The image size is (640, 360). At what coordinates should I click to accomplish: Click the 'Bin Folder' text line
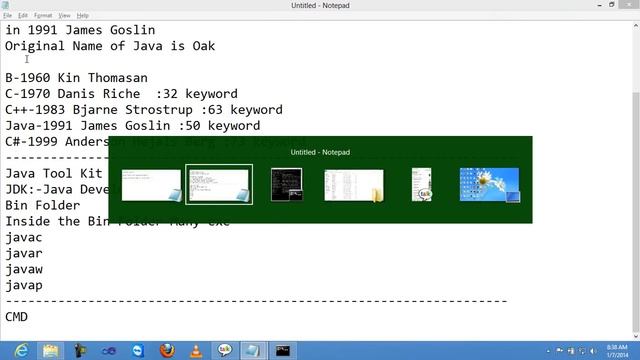pyautogui.click(x=42, y=205)
